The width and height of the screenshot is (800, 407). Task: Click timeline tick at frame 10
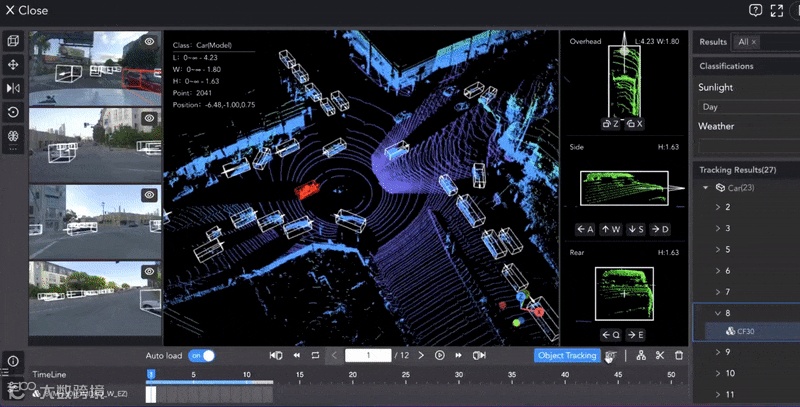246,377
